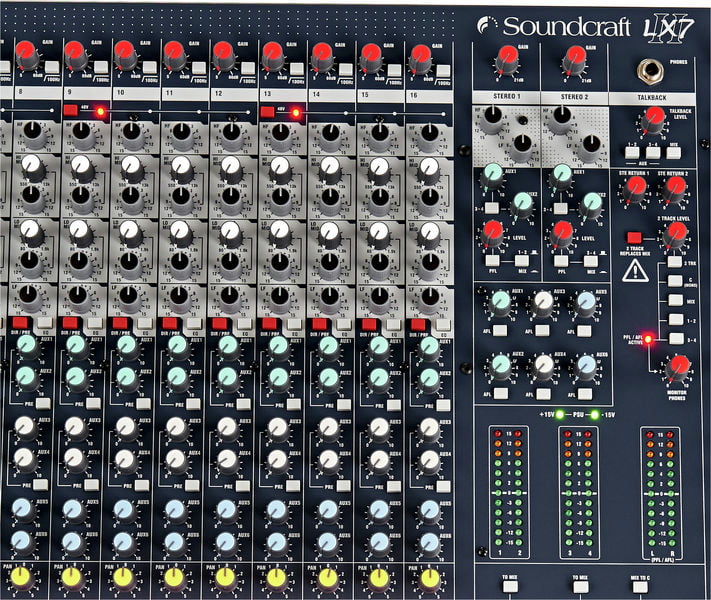
Task: Select the MIX monitor source button
Action: (676, 300)
